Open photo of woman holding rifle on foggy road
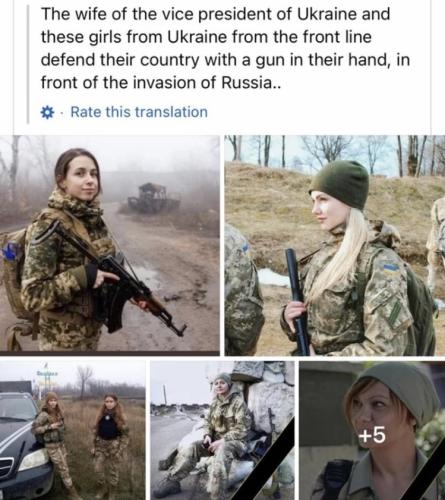445x500 pixels. tap(110, 245)
